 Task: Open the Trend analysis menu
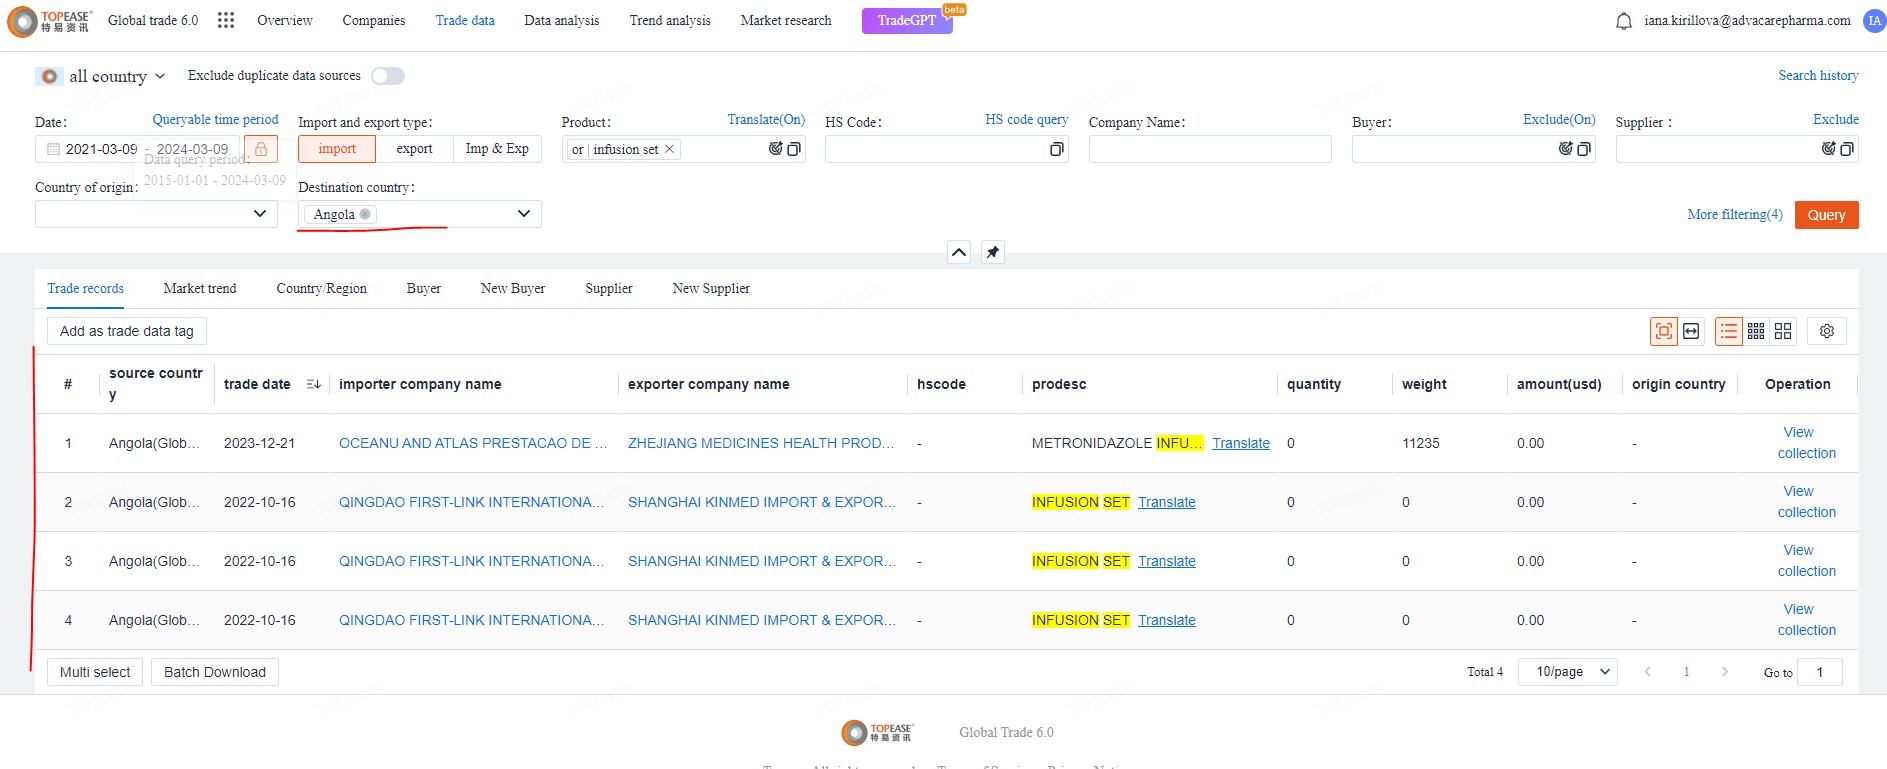[x=670, y=20]
